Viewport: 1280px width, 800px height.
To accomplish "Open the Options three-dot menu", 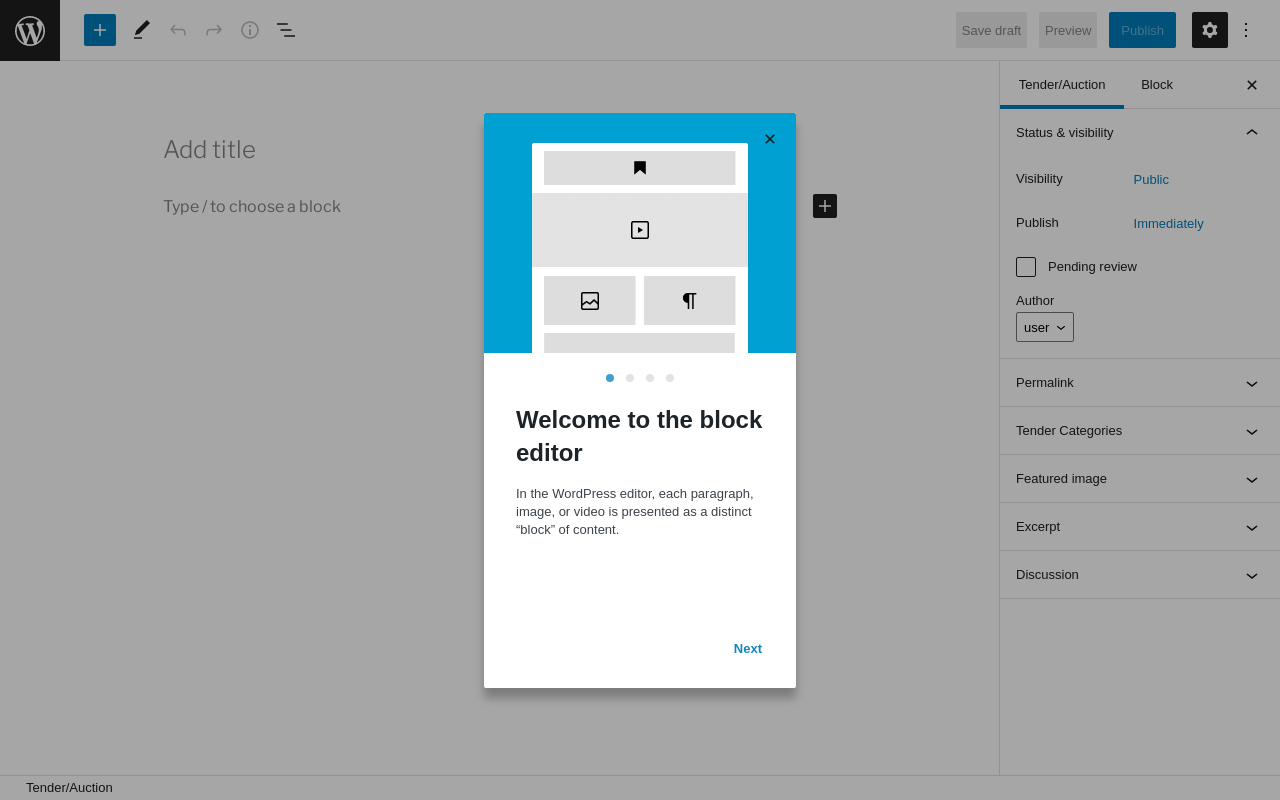I will click(1246, 30).
